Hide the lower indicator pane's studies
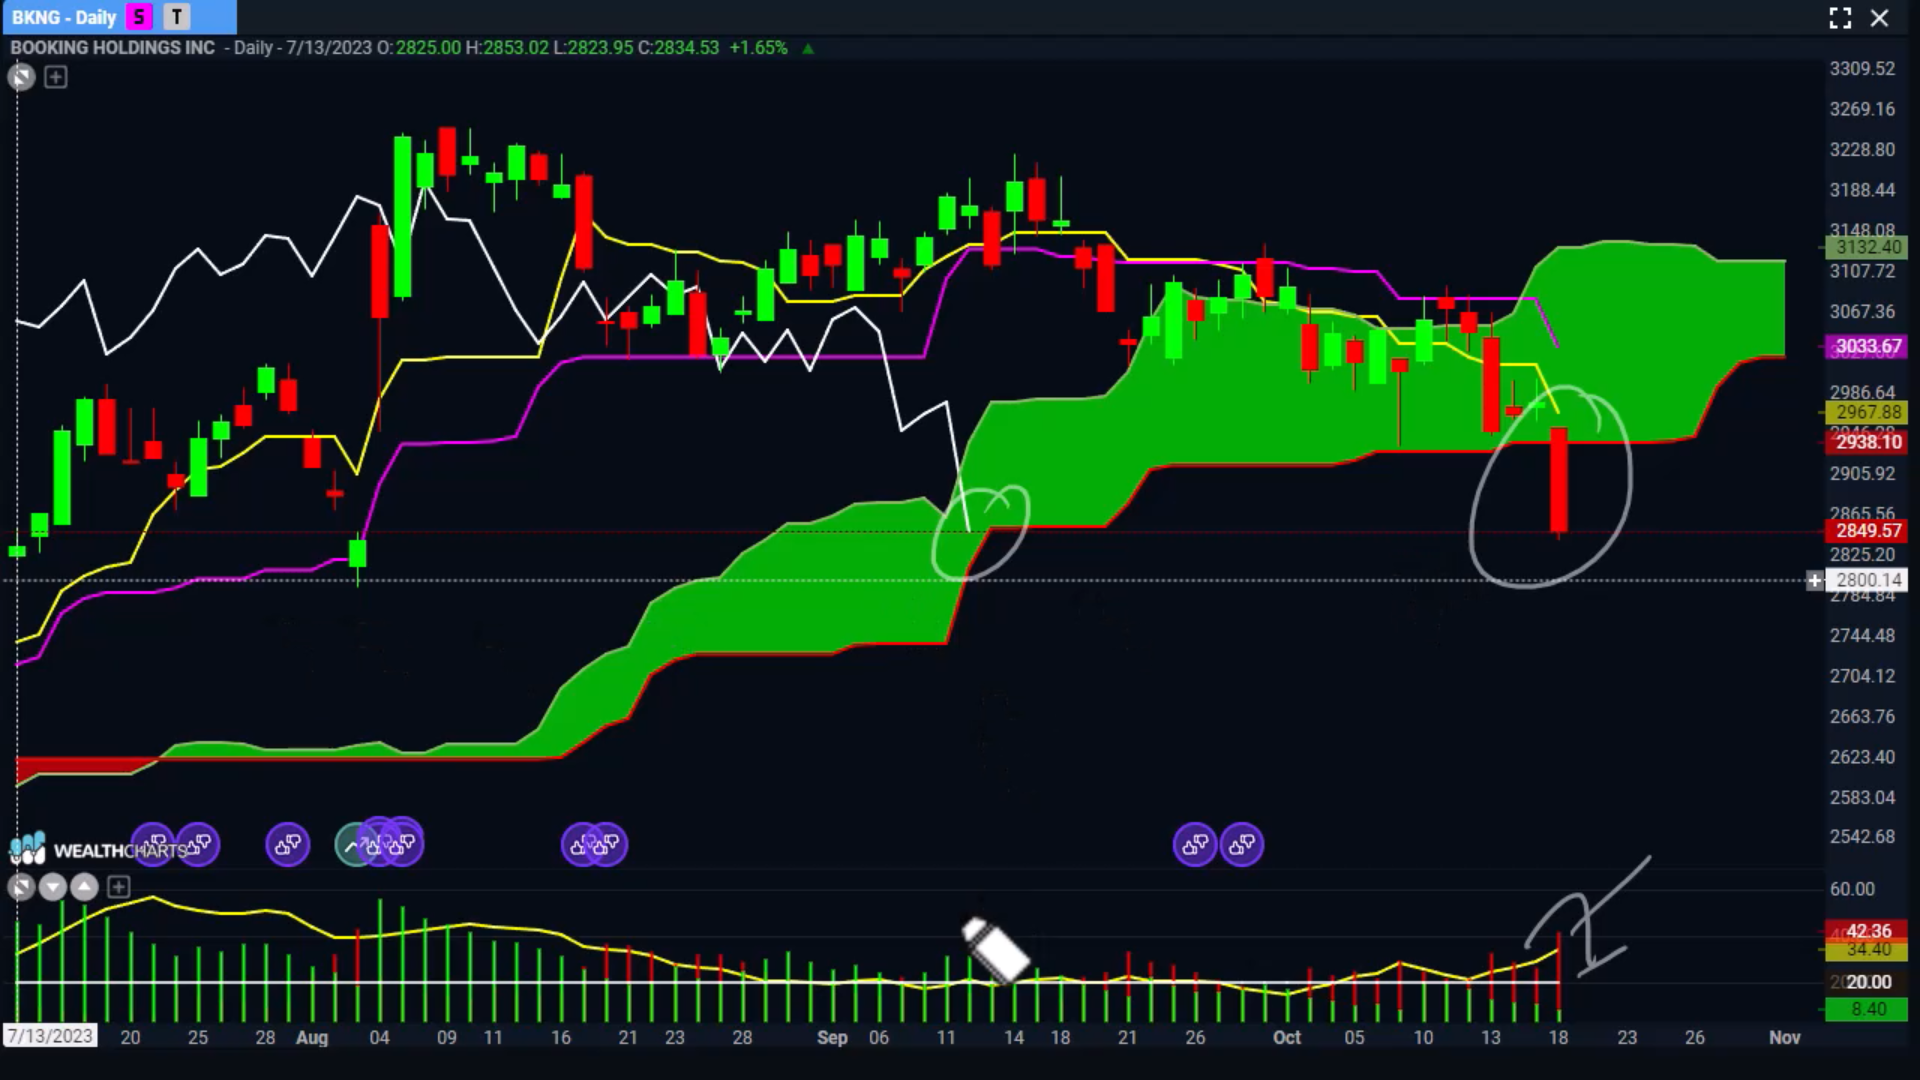1920x1080 pixels. [21, 887]
